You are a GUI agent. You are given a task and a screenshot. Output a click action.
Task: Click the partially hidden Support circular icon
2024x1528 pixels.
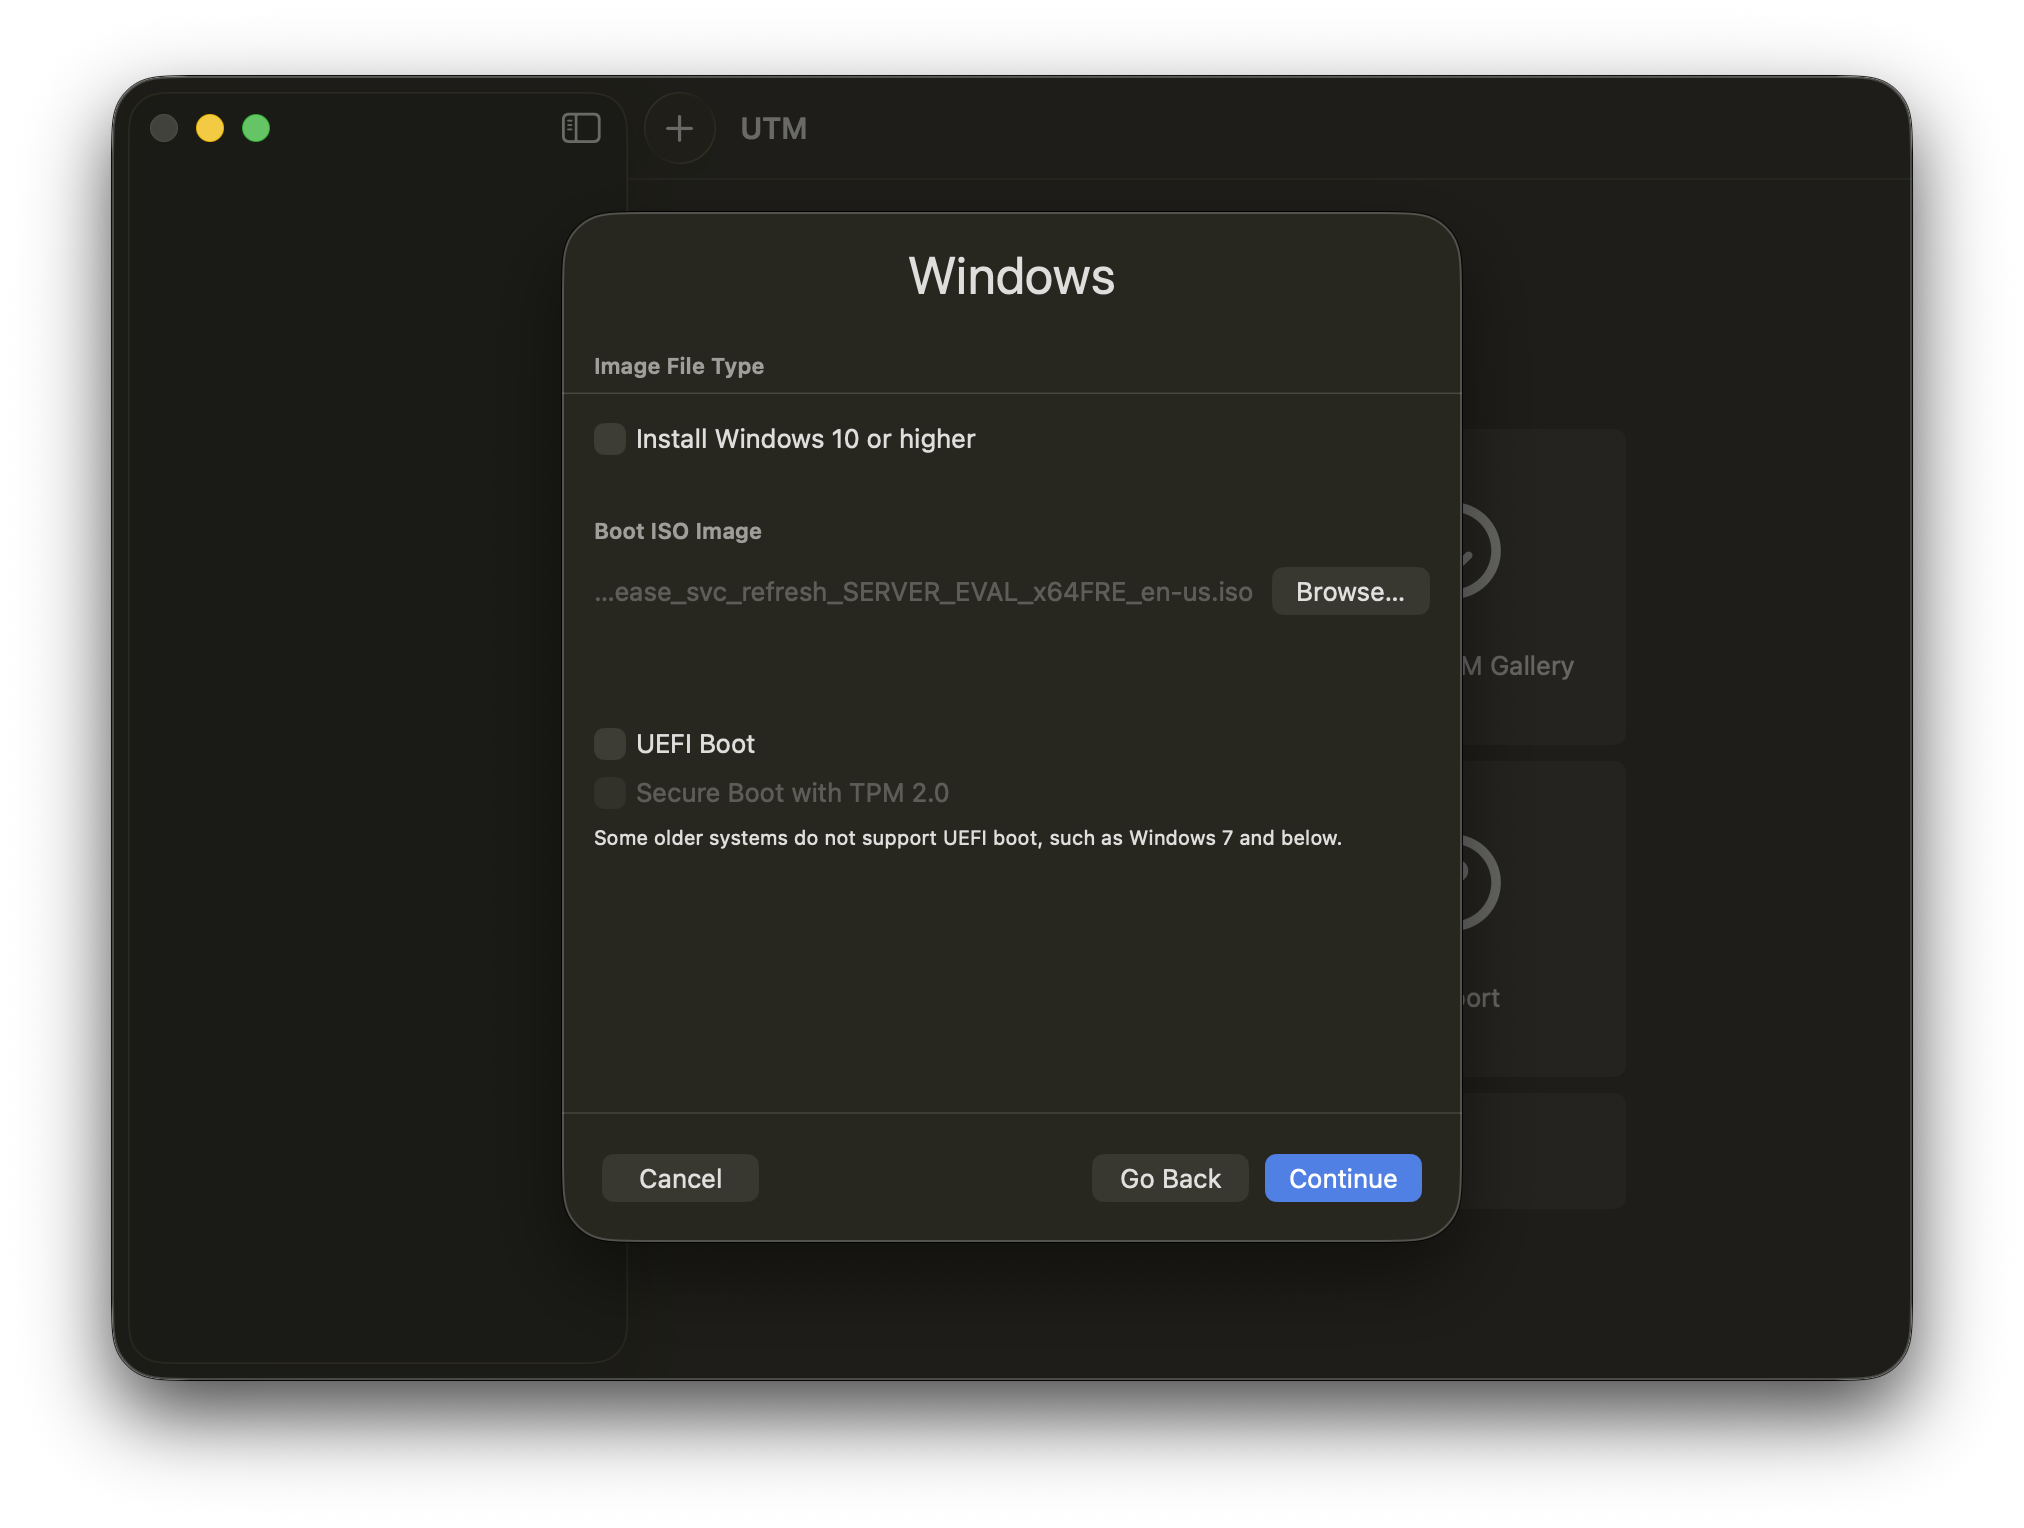pos(1481,883)
